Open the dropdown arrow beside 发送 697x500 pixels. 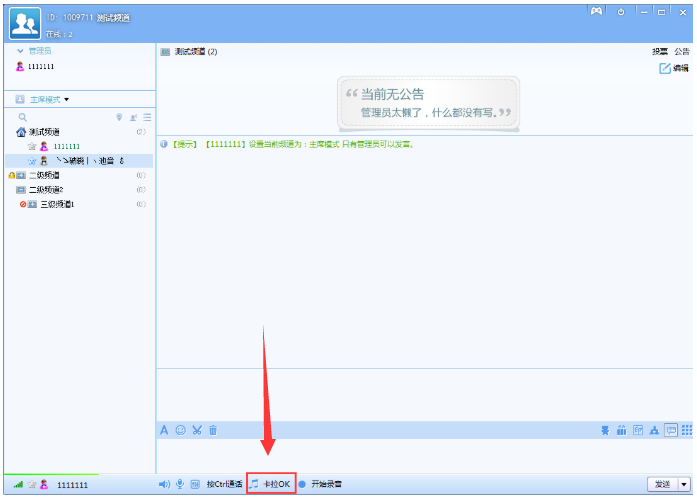683,484
